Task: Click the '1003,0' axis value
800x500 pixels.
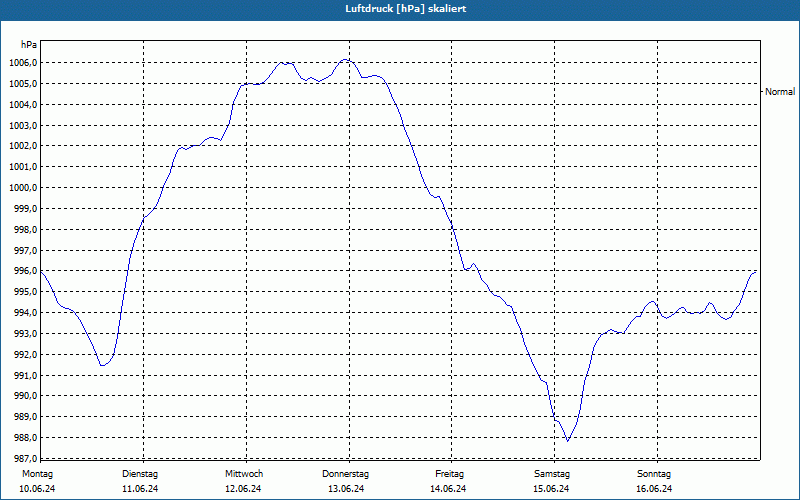Action: pyautogui.click(x=23, y=126)
